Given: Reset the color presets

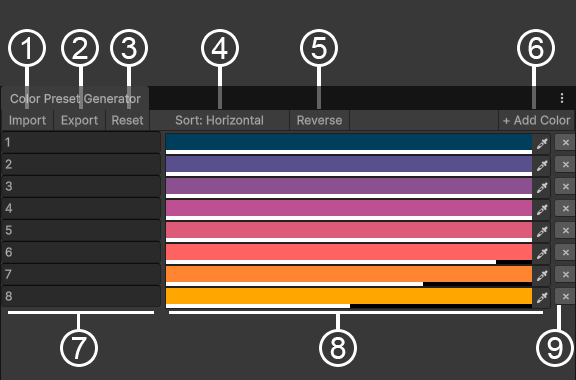Looking at the screenshot, I should pos(127,120).
